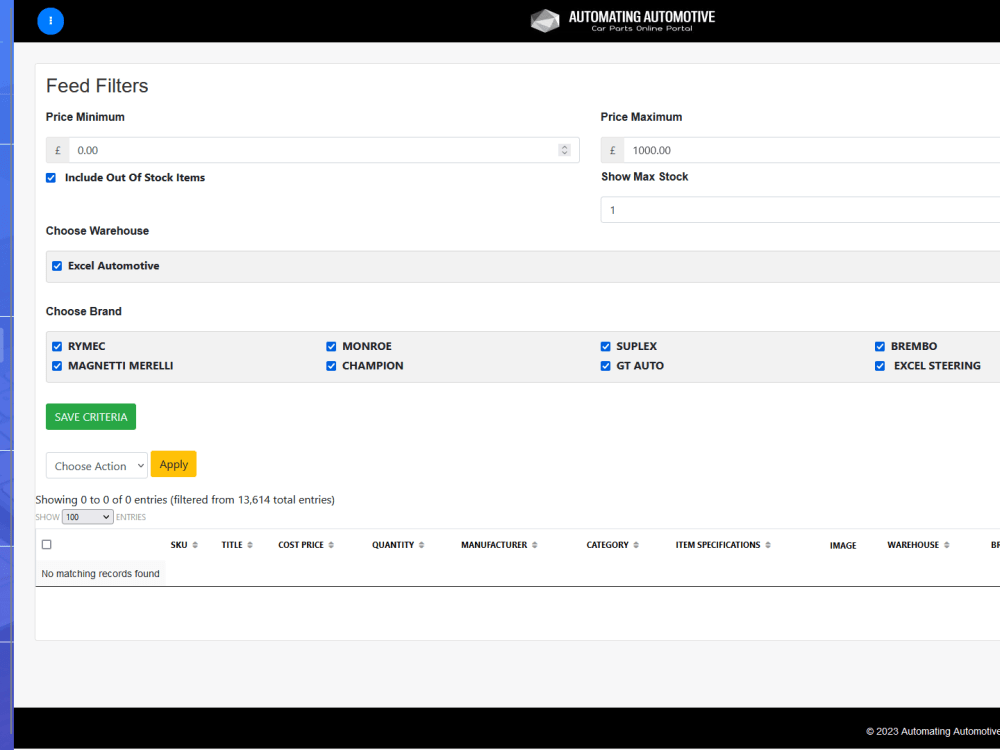The width and height of the screenshot is (1000, 750).
Task: Uncheck the MAGNETTI MERELLI brand checkbox
Action: pyautogui.click(x=57, y=366)
